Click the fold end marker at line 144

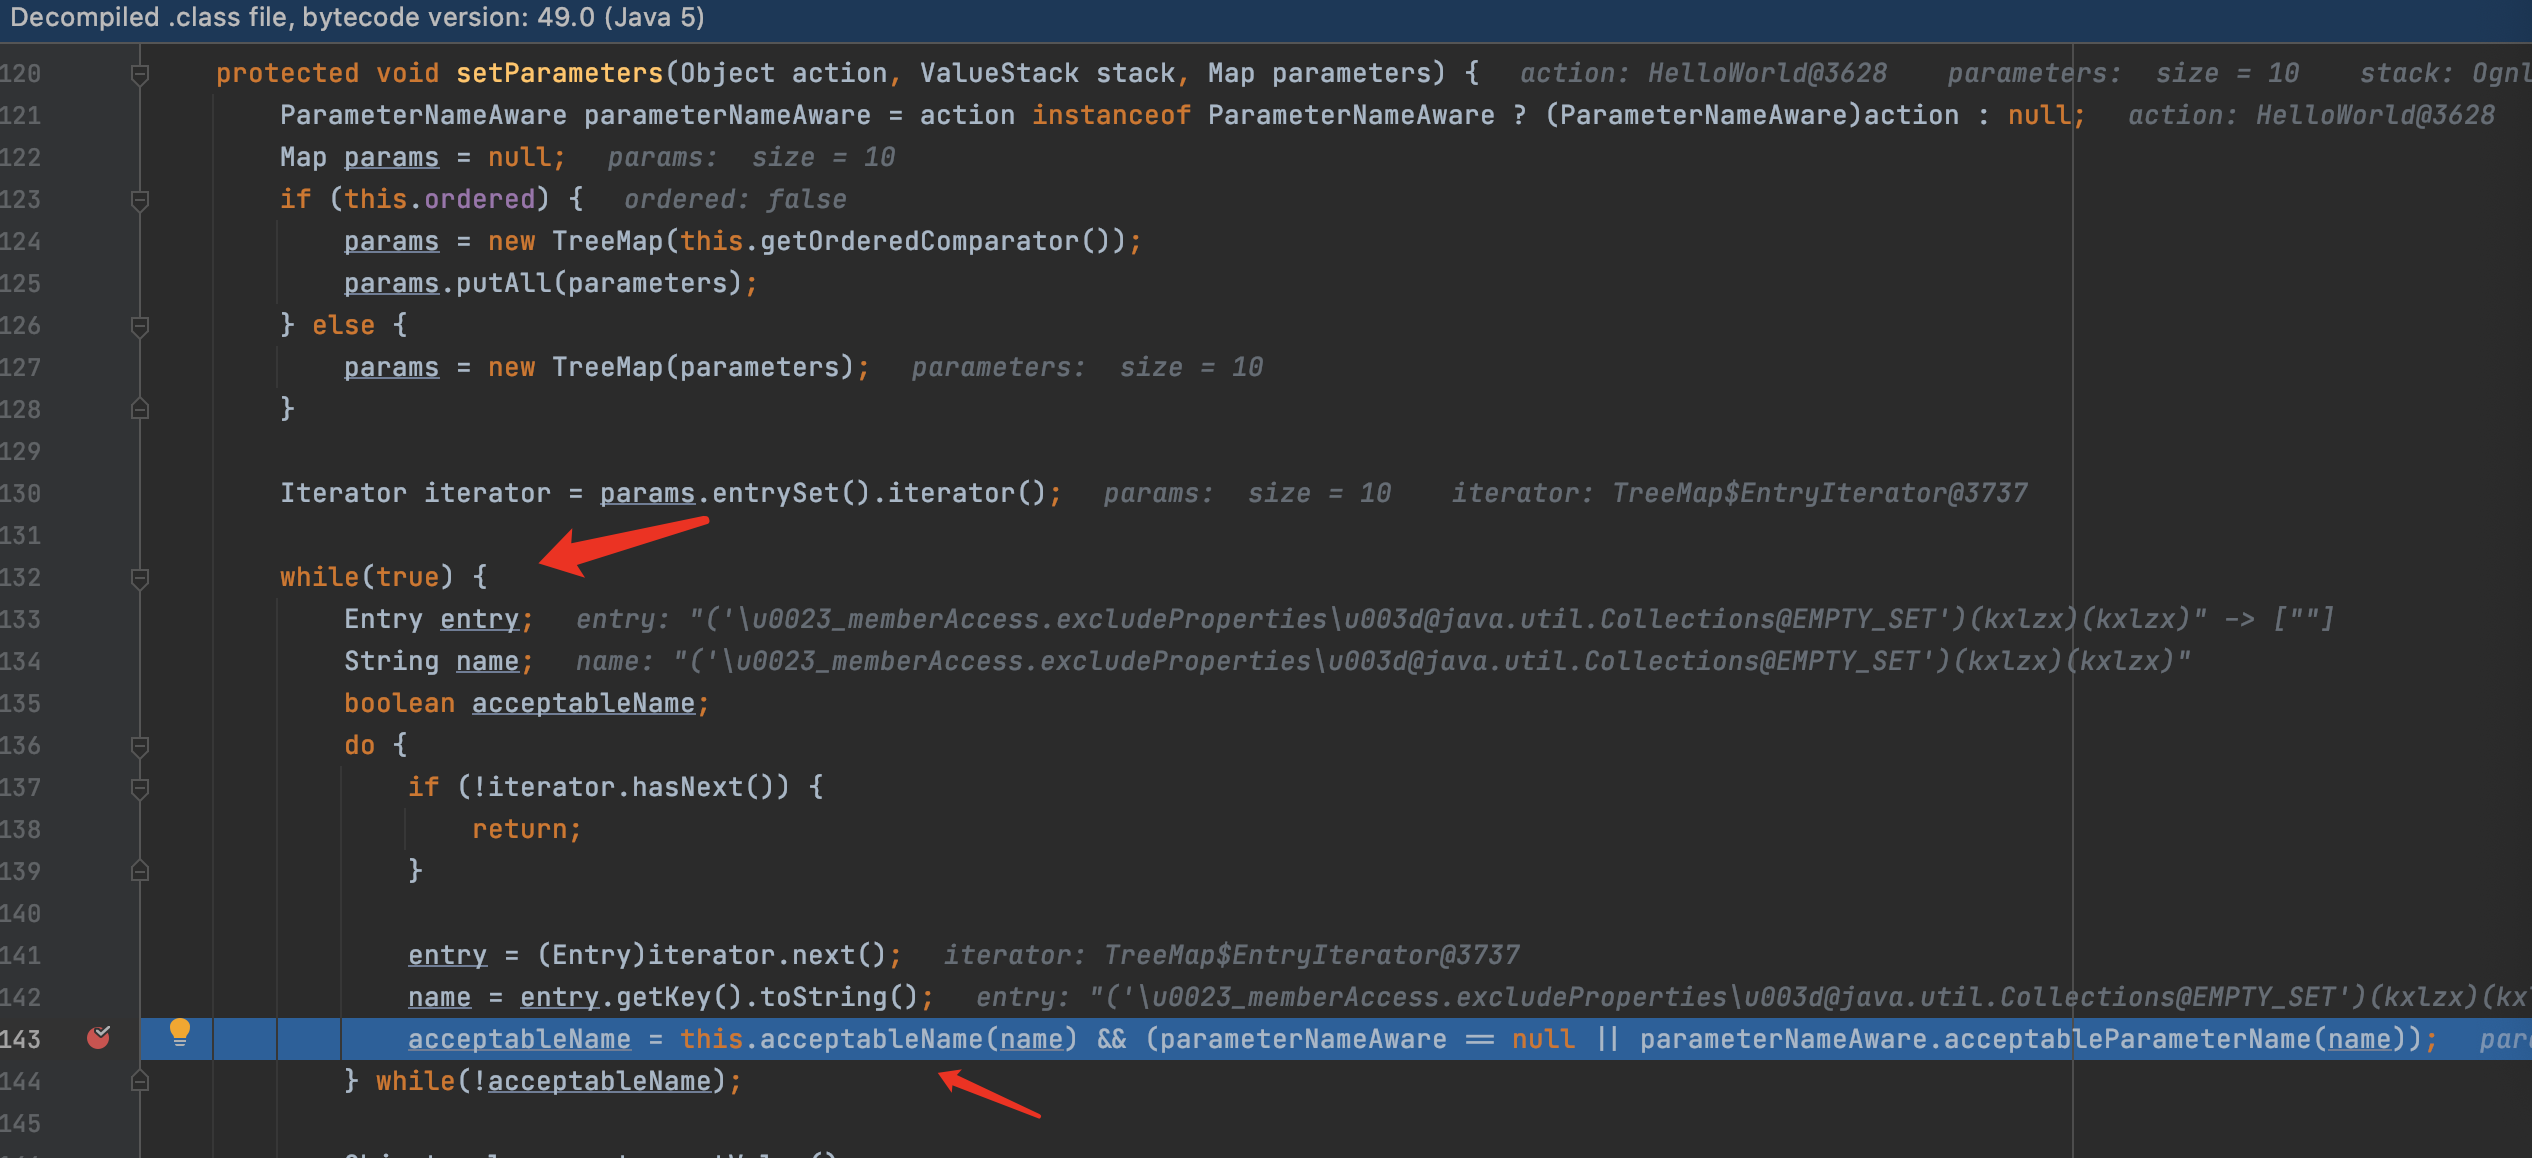pos(140,1081)
